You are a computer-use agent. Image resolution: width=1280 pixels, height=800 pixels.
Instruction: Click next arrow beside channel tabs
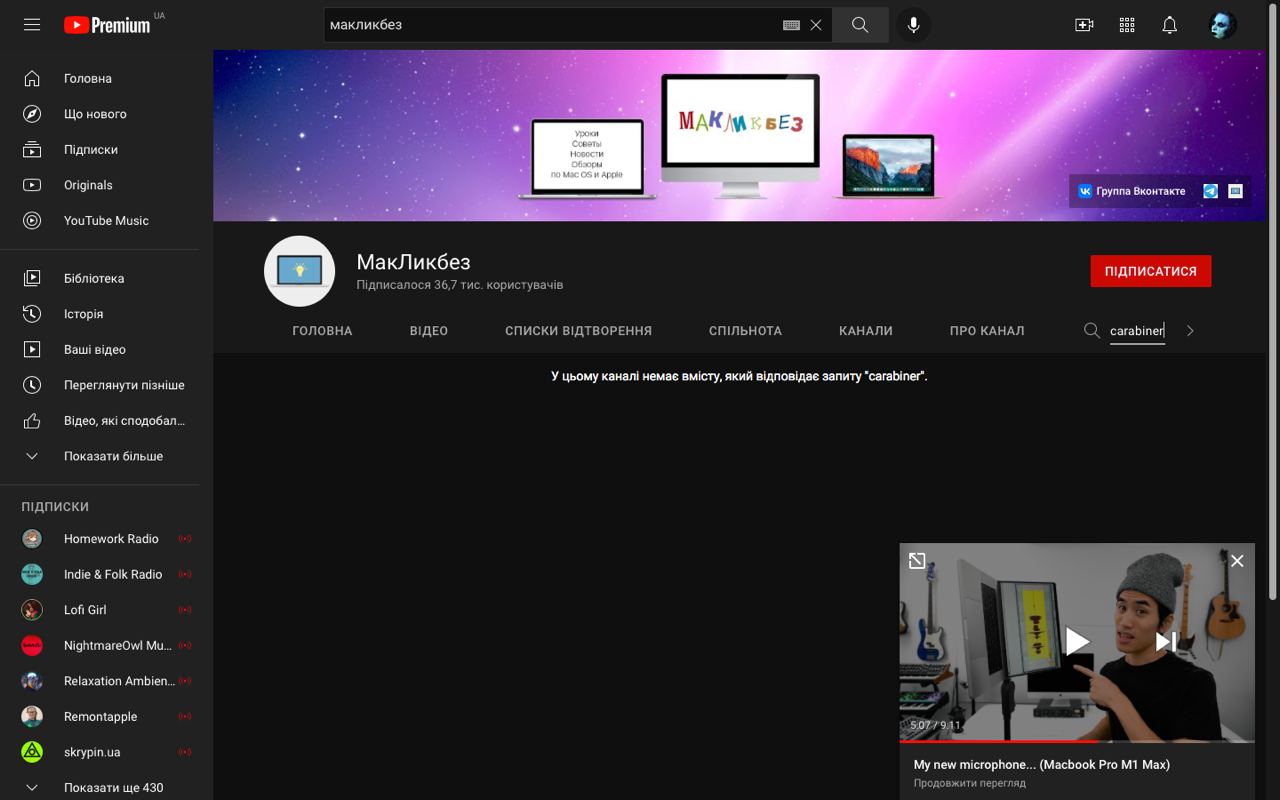(x=1190, y=331)
